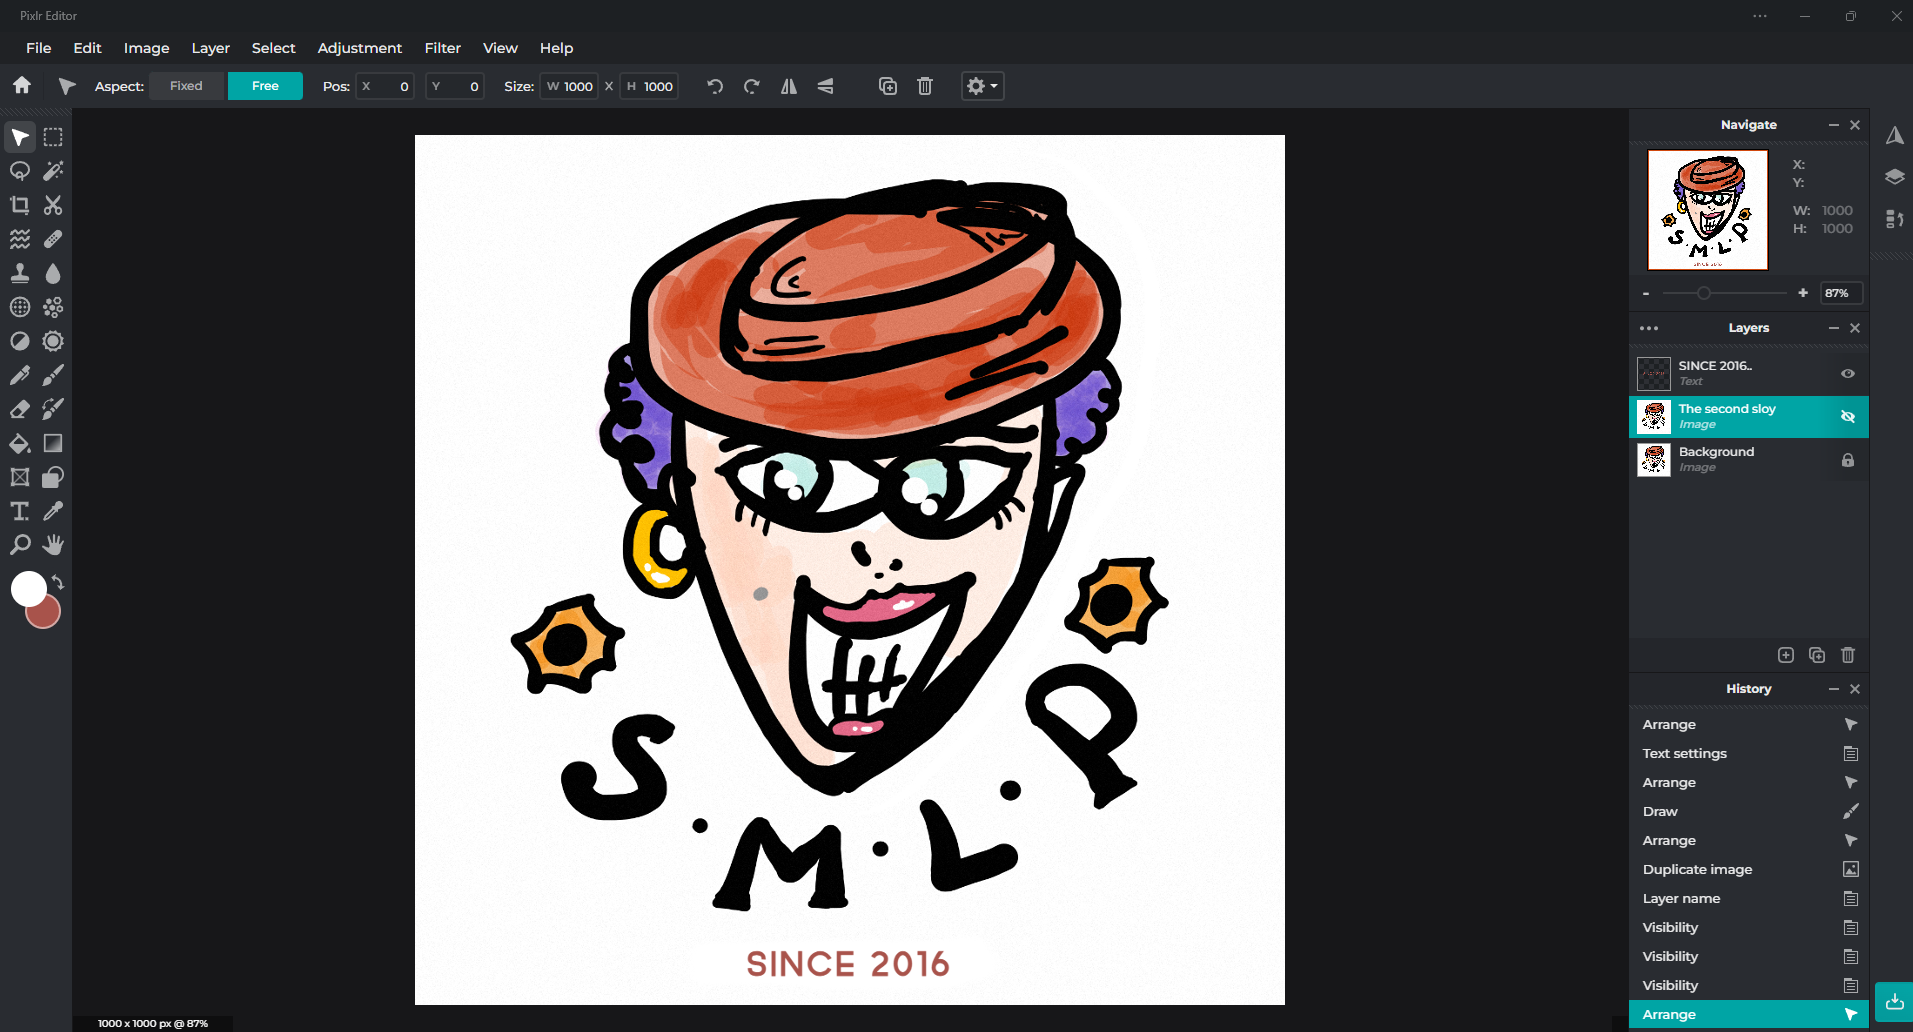
Task: Collapse the Layers panel
Action: coord(1834,328)
